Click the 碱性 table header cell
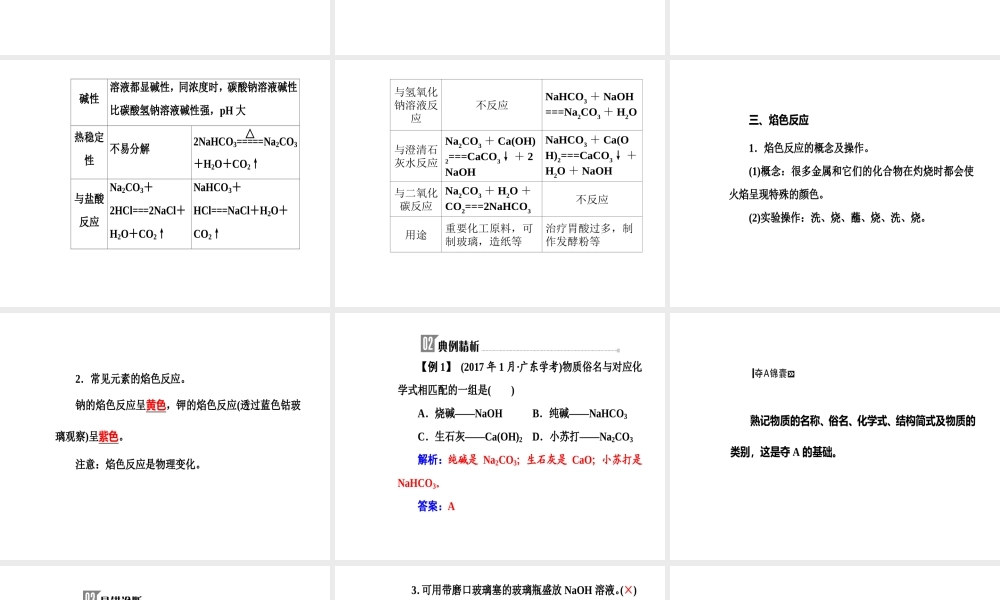Screen dimensions: 1000x600 point(88,99)
